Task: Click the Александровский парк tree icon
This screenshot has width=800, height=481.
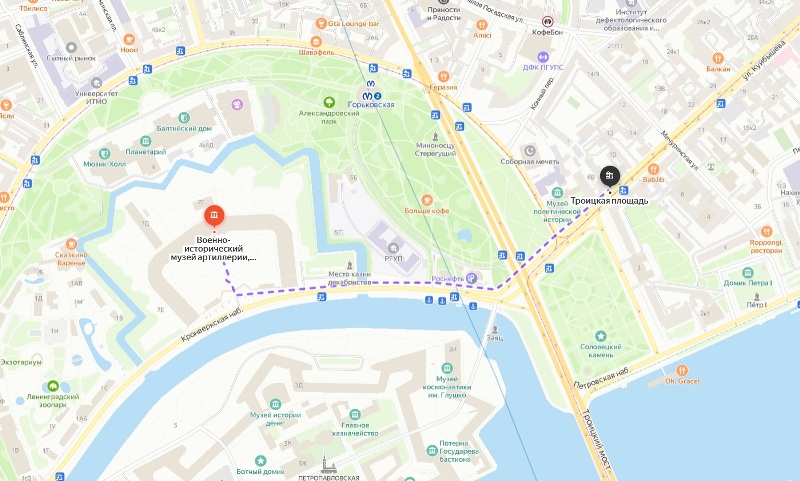Action: (x=329, y=102)
